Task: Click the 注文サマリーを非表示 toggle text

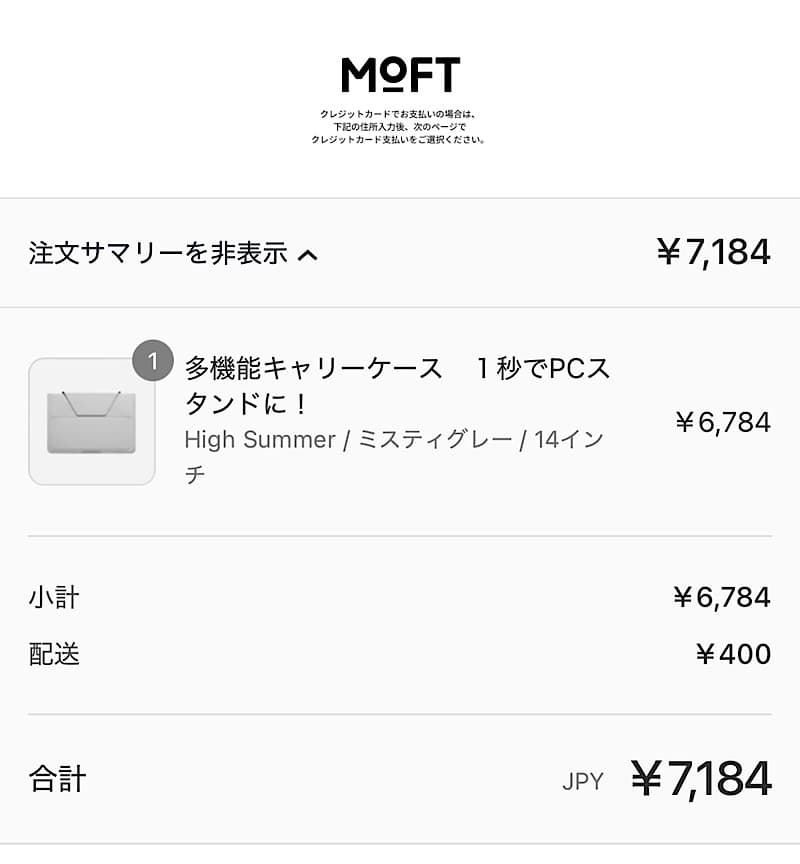Action: coord(158,253)
